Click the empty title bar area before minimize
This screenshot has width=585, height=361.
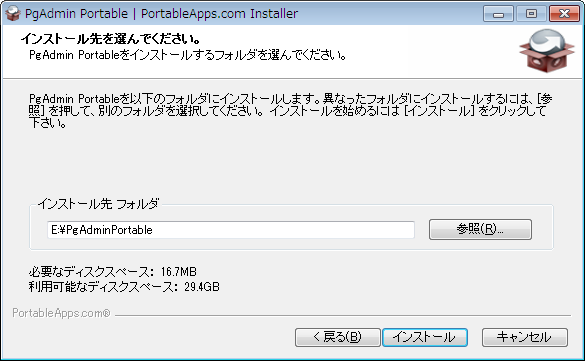(x=390, y=13)
